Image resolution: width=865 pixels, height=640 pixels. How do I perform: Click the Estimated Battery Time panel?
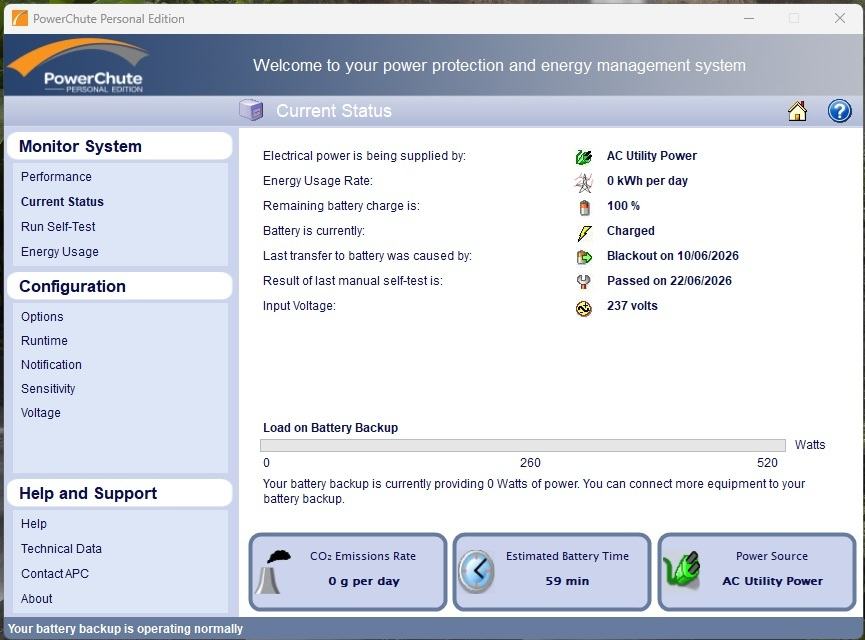pos(552,572)
